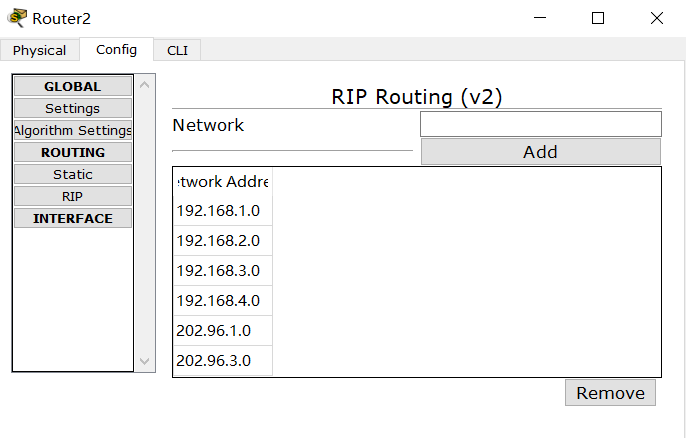Viewport: 690px width, 439px height.
Task: Switch to the Physical tab
Action: [40, 50]
